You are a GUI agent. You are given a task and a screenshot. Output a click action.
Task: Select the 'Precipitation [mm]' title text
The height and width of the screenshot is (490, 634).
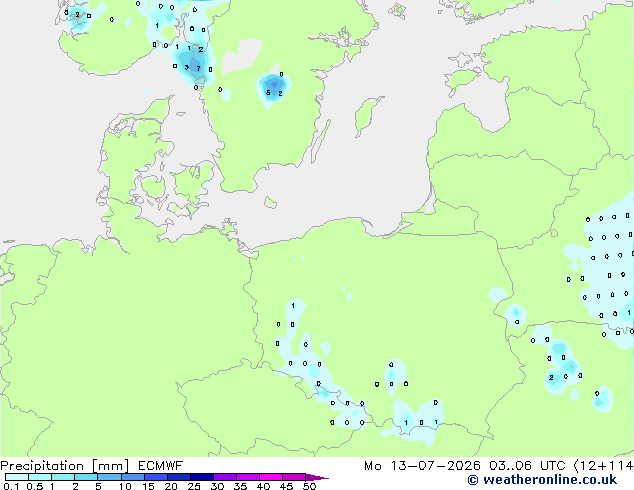click(x=65, y=466)
